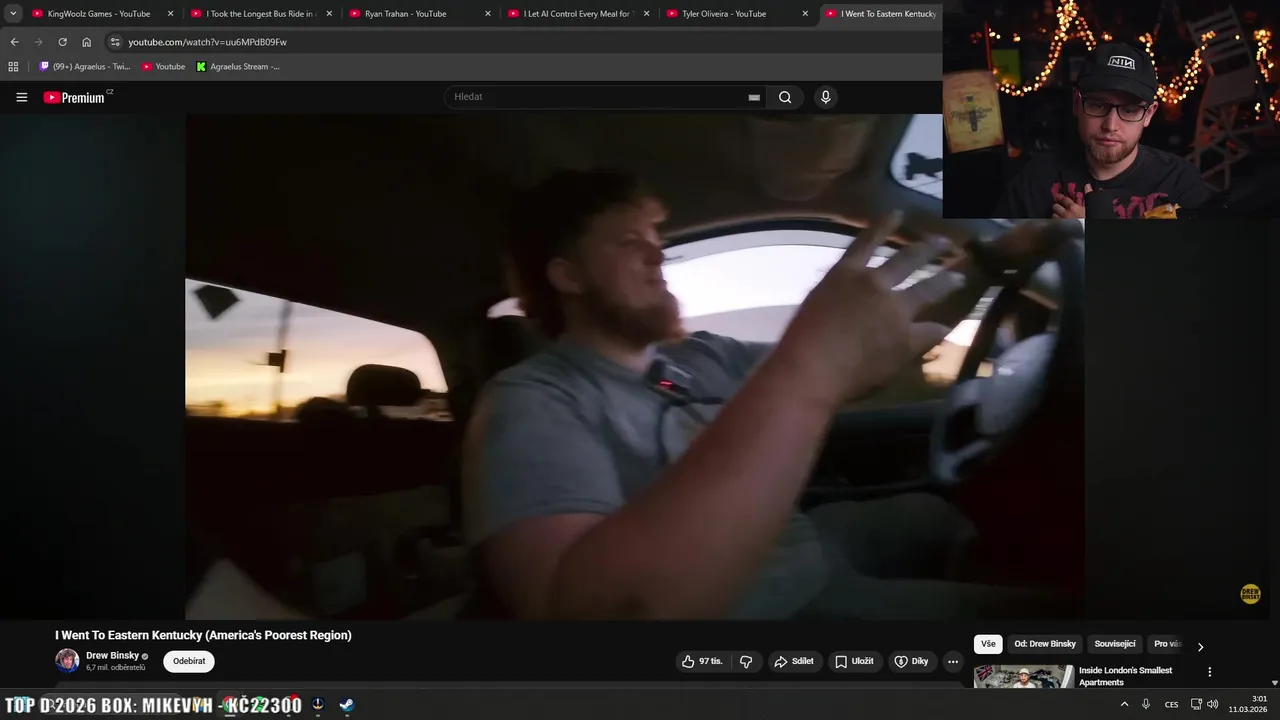Select the Vše filter chip
This screenshot has width=1280, height=720.
[988, 644]
